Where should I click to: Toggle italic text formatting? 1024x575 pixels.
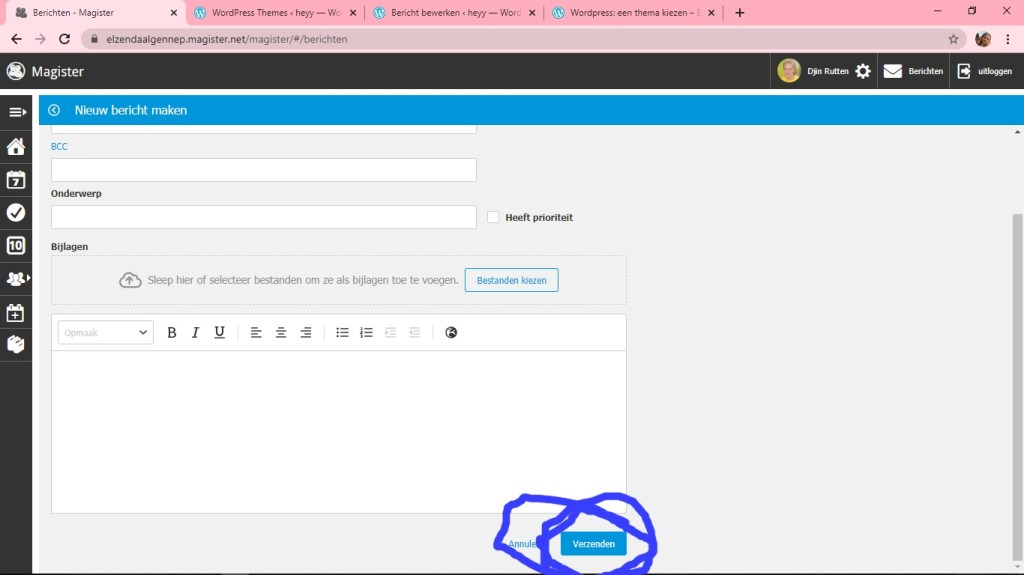(196, 333)
